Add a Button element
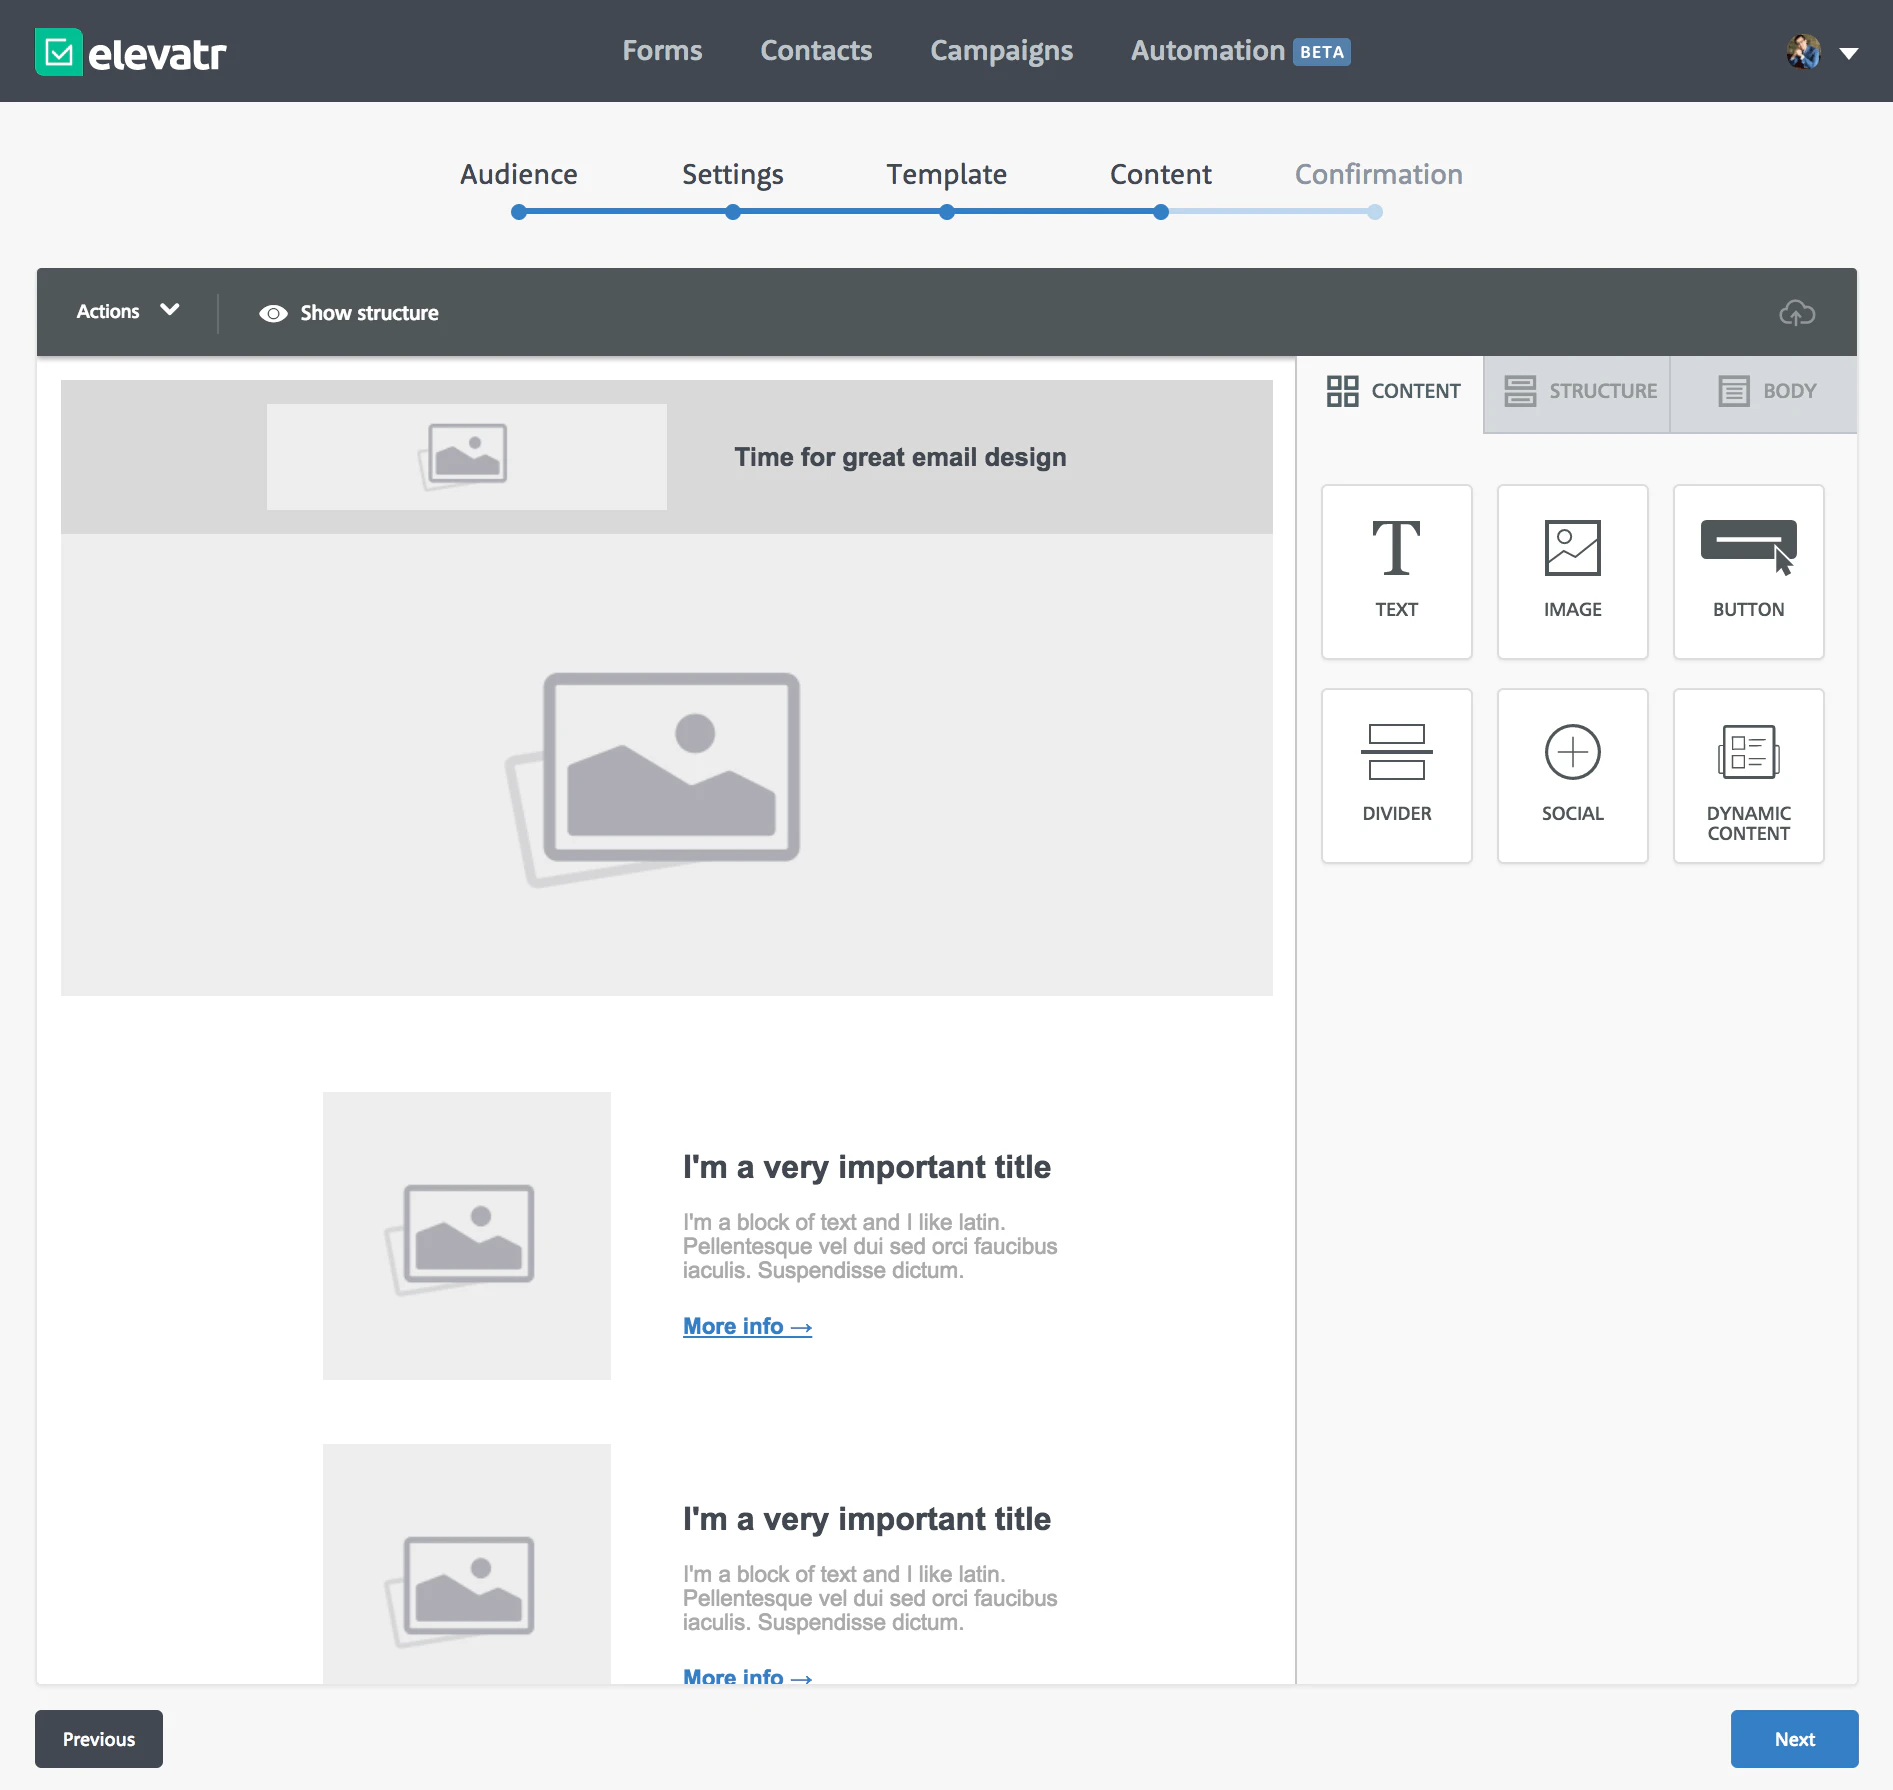This screenshot has width=1893, height=1790. (x=1748, y=570)
